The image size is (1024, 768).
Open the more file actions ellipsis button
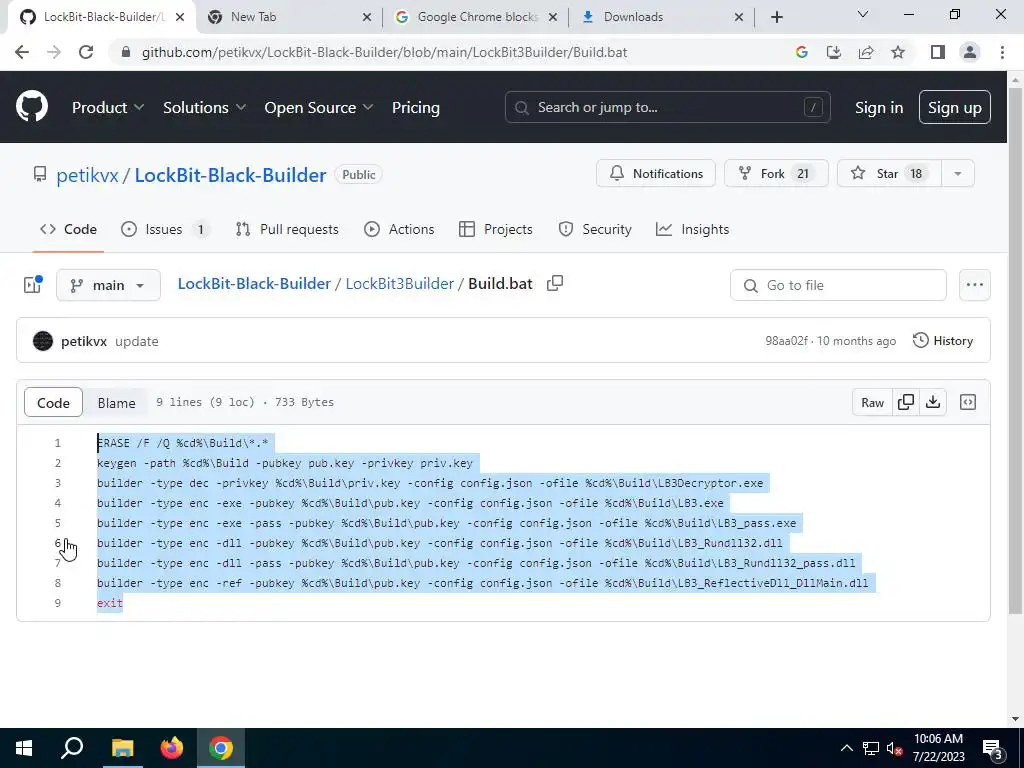tap(974, 285)
